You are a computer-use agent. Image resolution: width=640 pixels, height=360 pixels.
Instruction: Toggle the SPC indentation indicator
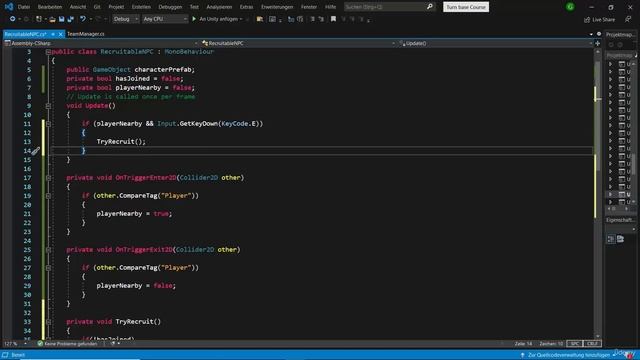575,344
